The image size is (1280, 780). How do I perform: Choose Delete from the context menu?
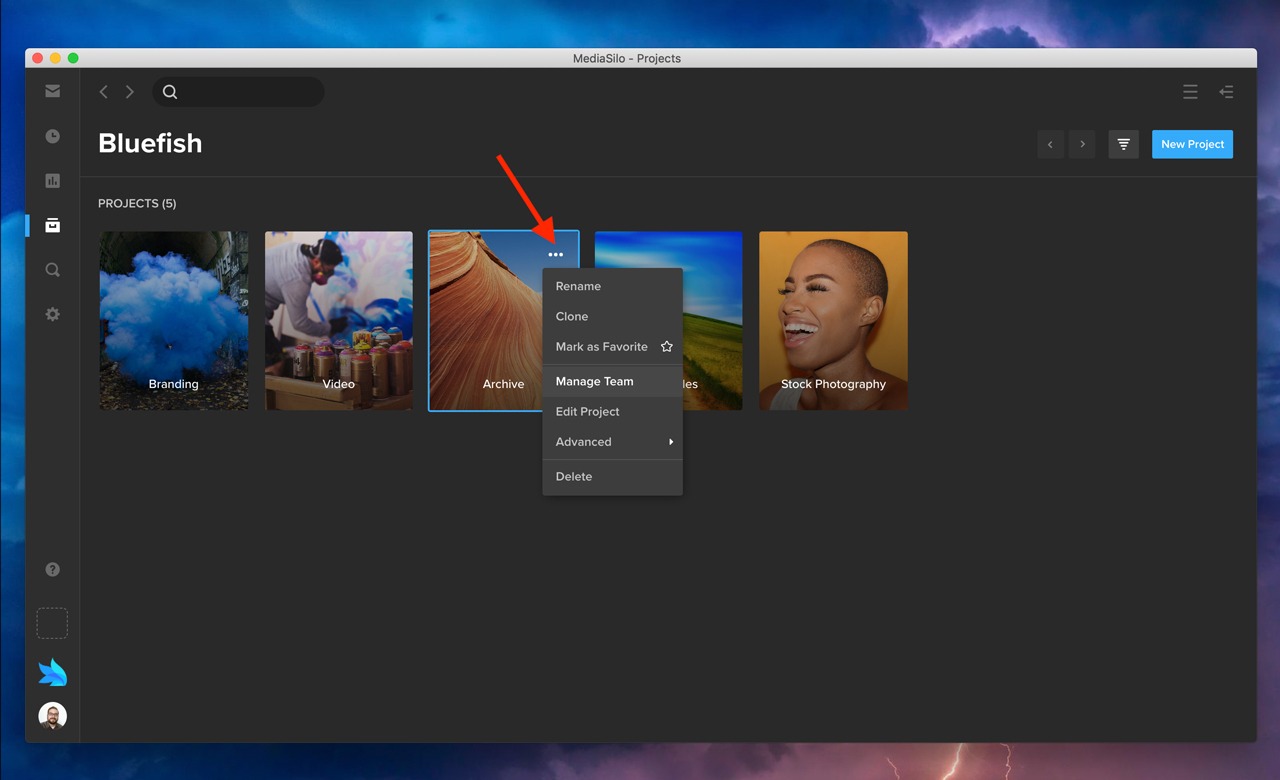pos(612,476)
